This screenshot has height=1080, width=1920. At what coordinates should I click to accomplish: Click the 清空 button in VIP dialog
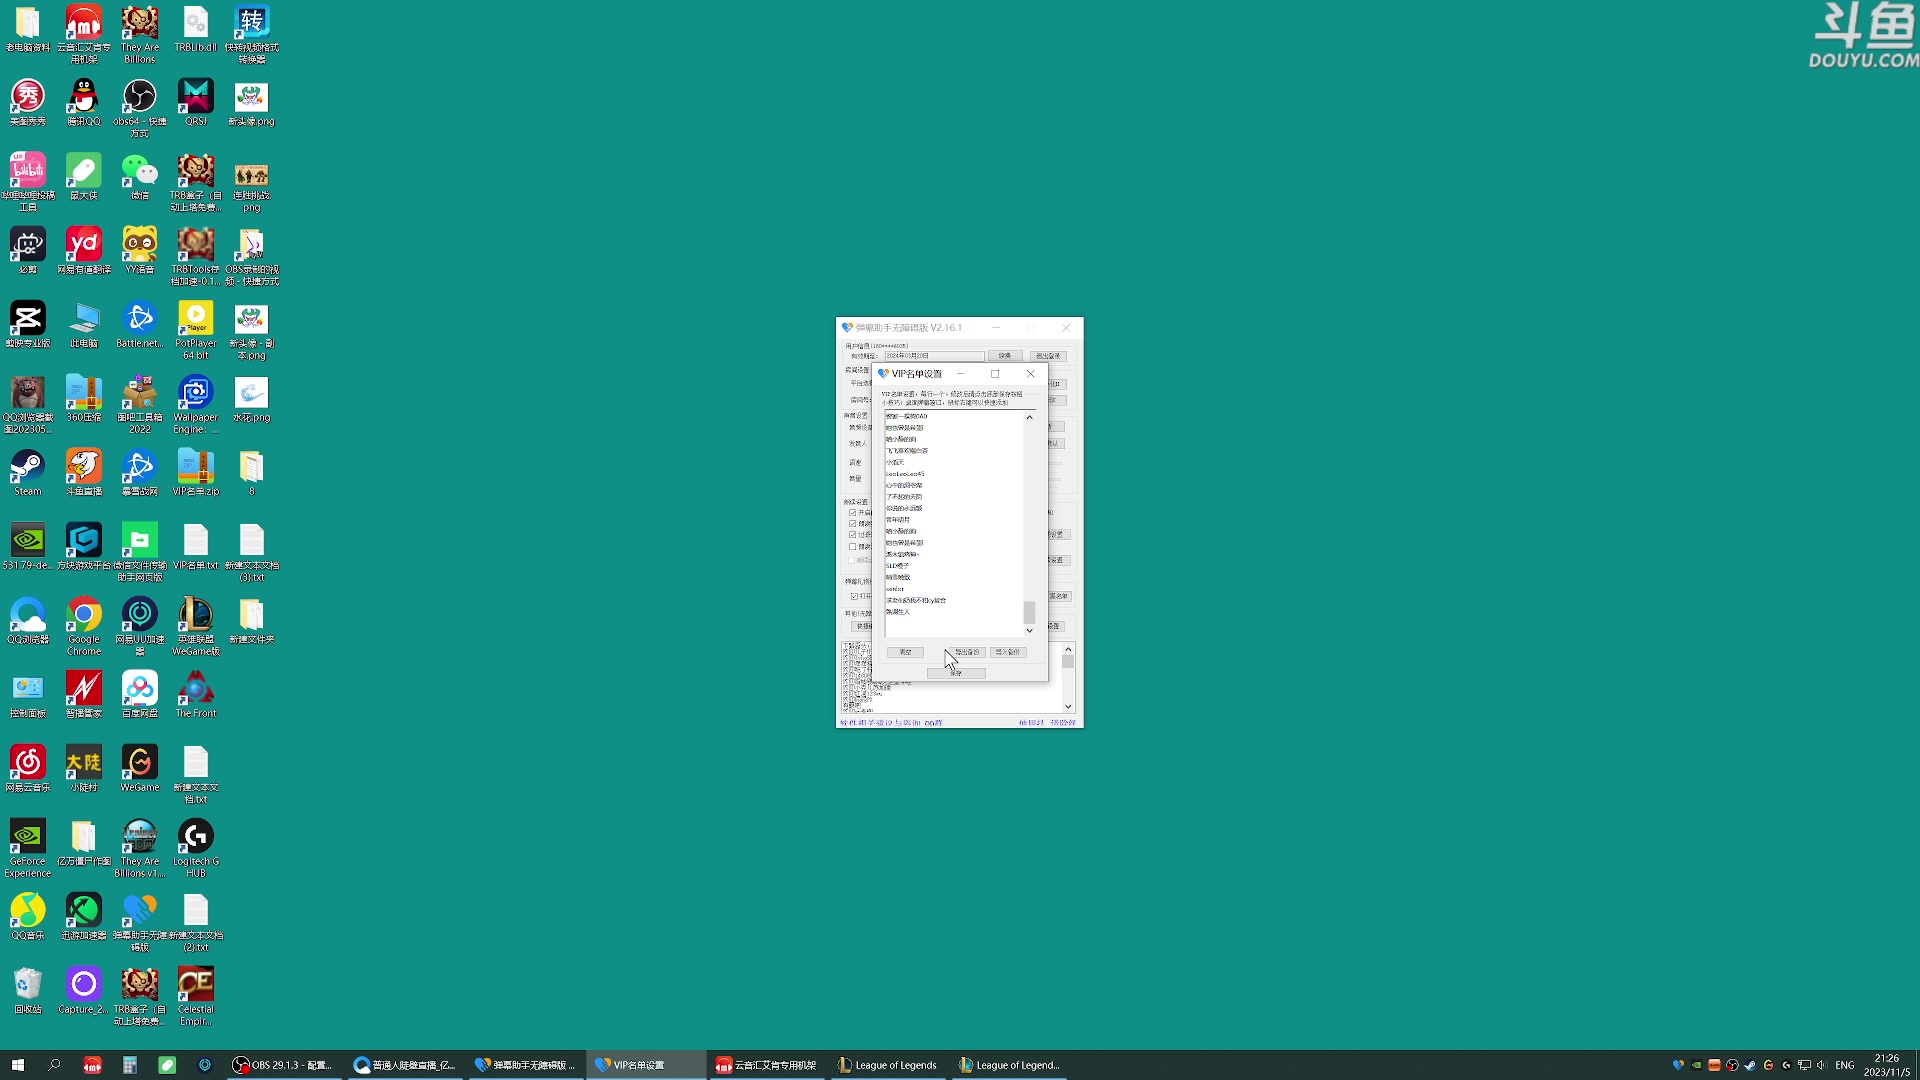click(x=905, y=652)
